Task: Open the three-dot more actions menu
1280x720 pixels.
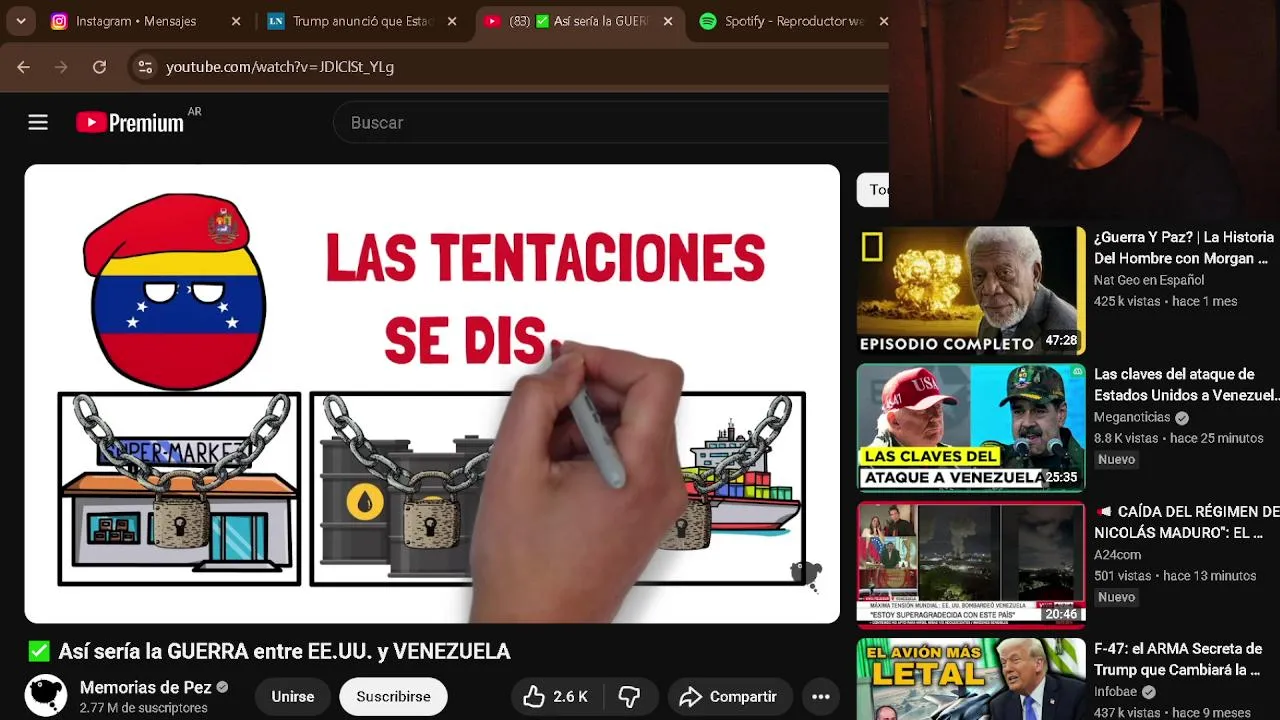Action: click(x=821, y=696)
